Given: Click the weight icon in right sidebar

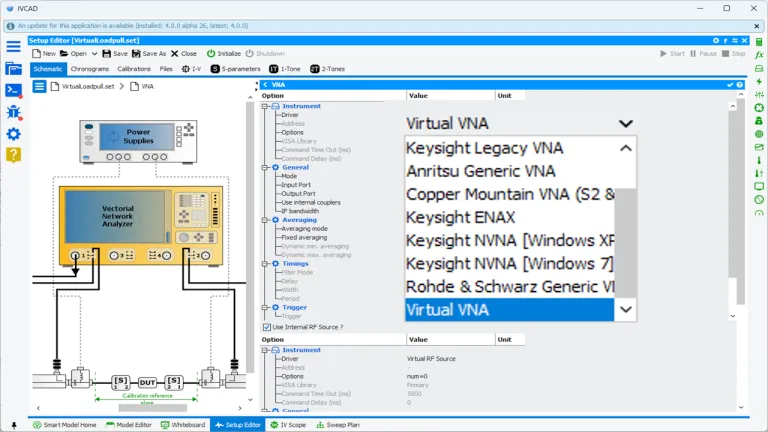Looking at the screenshot, I should click(759, 120).
